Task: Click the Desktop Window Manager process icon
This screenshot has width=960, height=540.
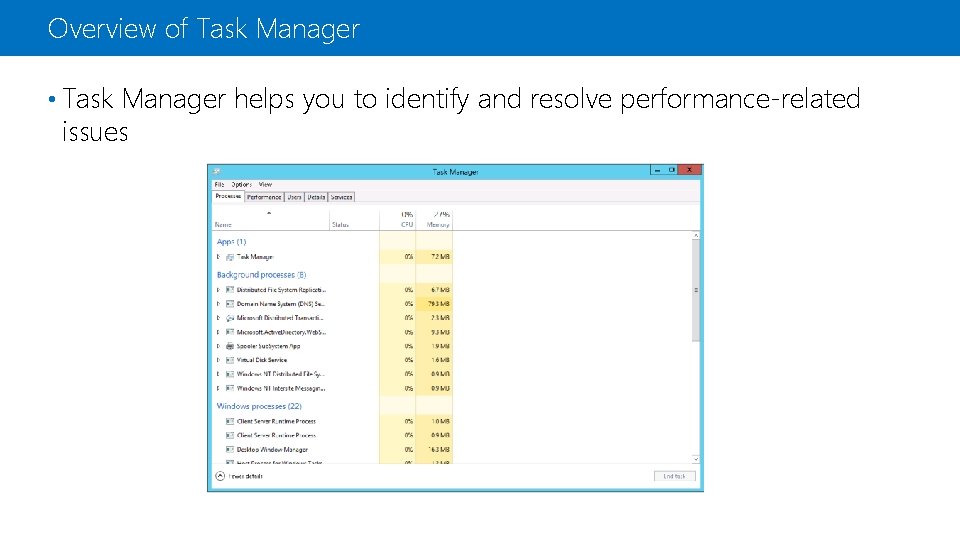Action: click(230, 449)
